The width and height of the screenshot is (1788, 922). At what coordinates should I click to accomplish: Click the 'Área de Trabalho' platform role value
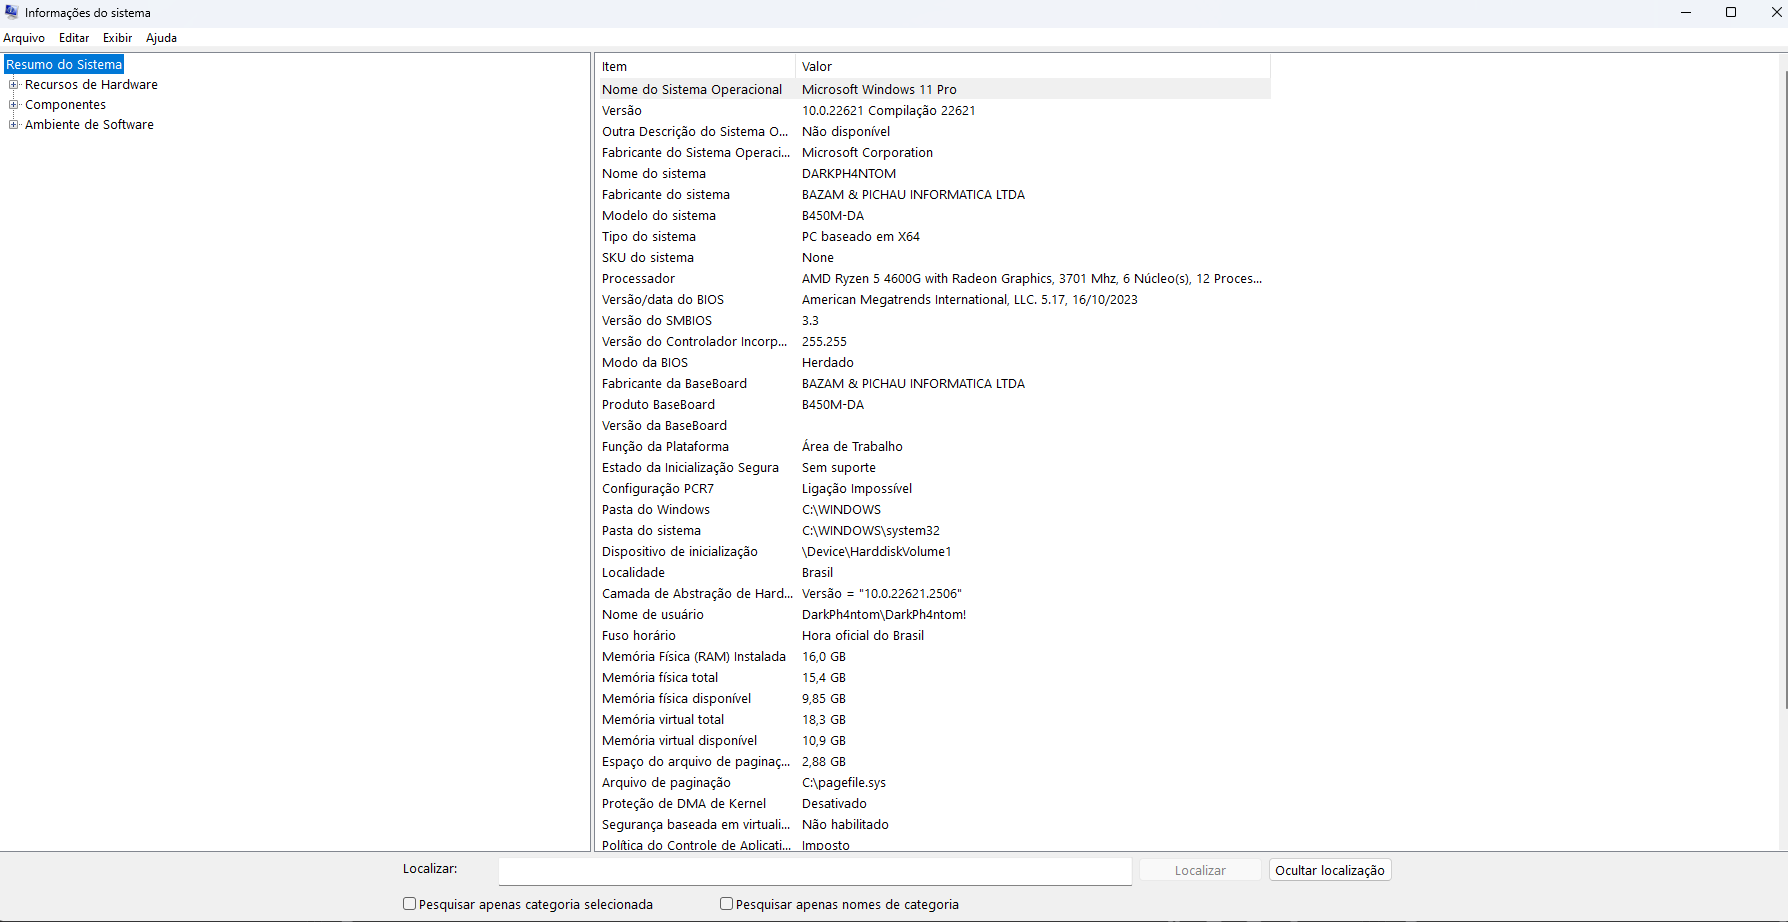[852, 447]
